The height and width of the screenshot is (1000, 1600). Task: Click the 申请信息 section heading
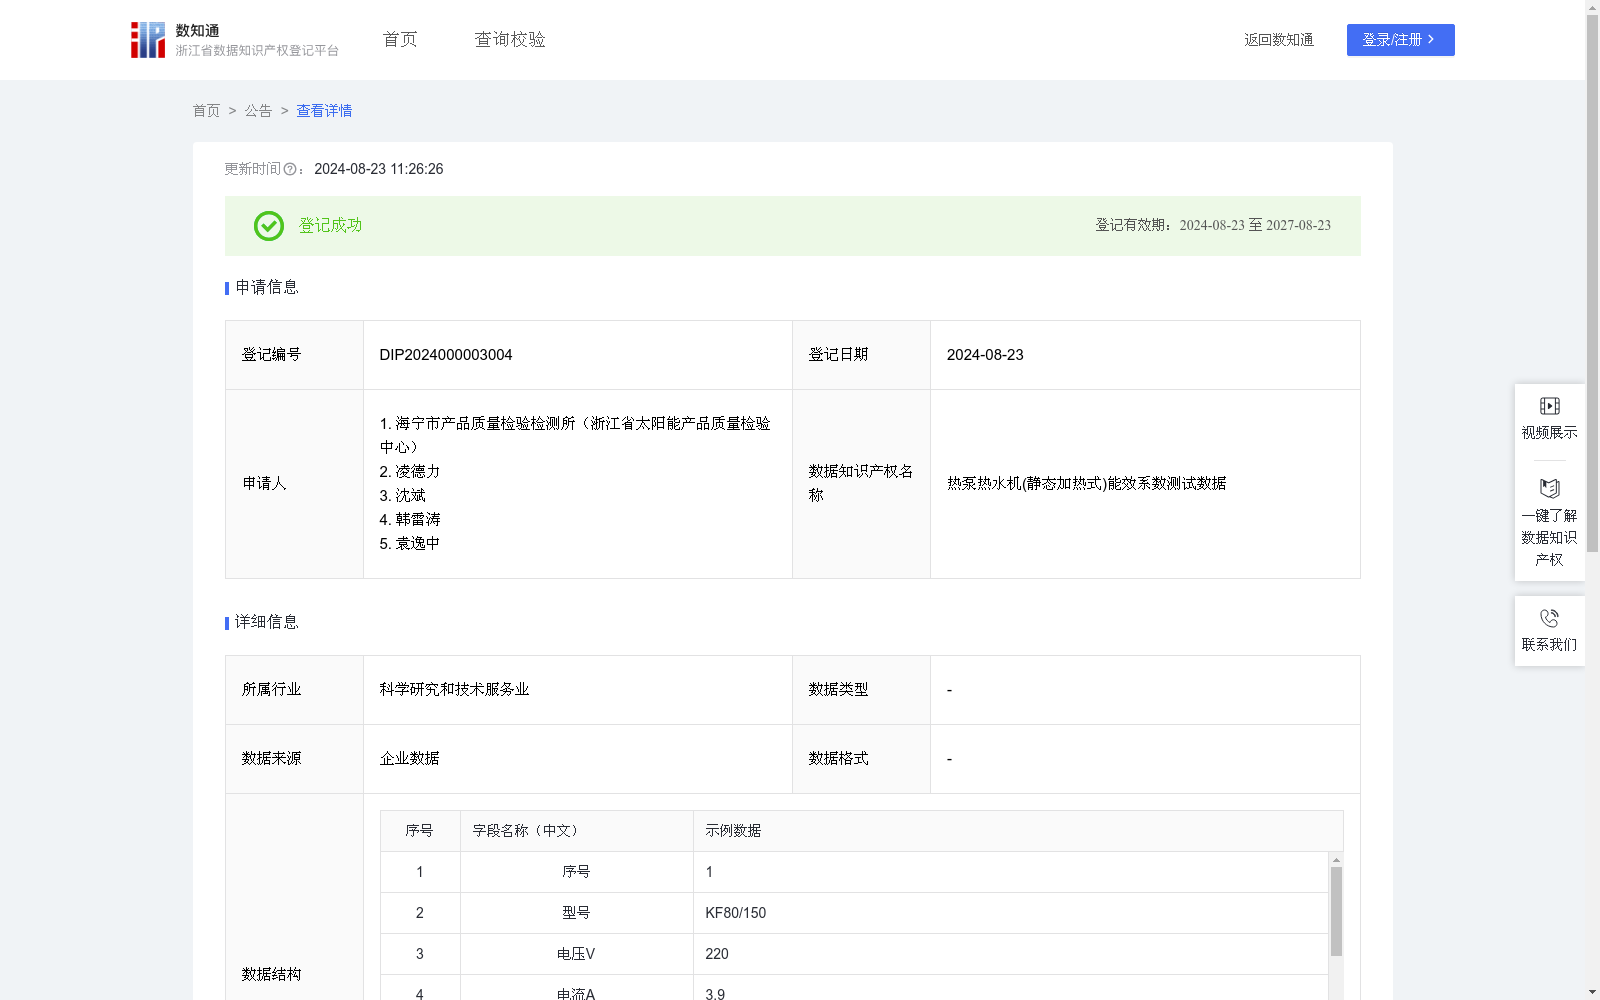click(266, 287)
